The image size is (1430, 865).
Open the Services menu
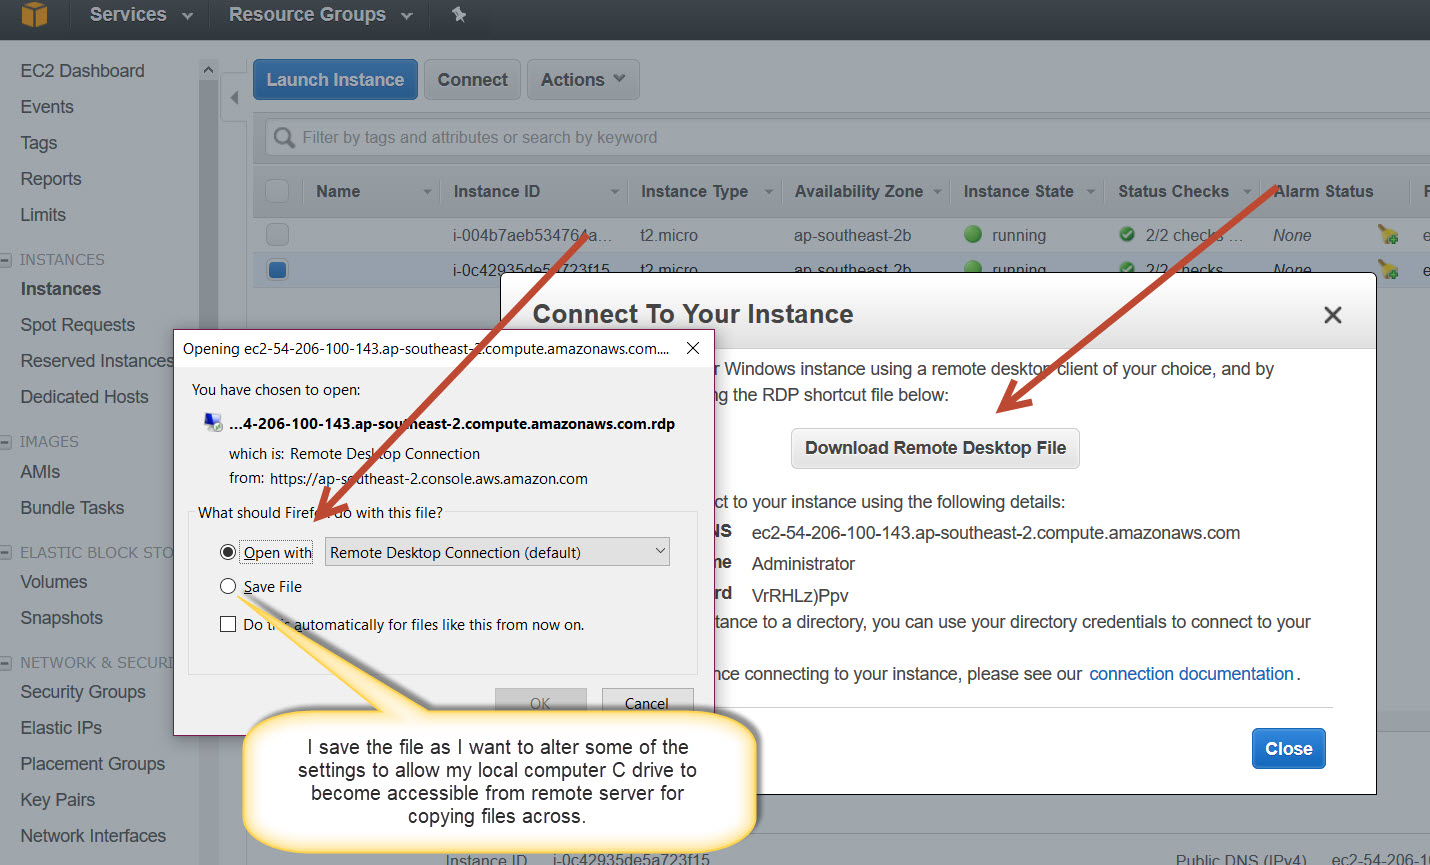point(140,15)
